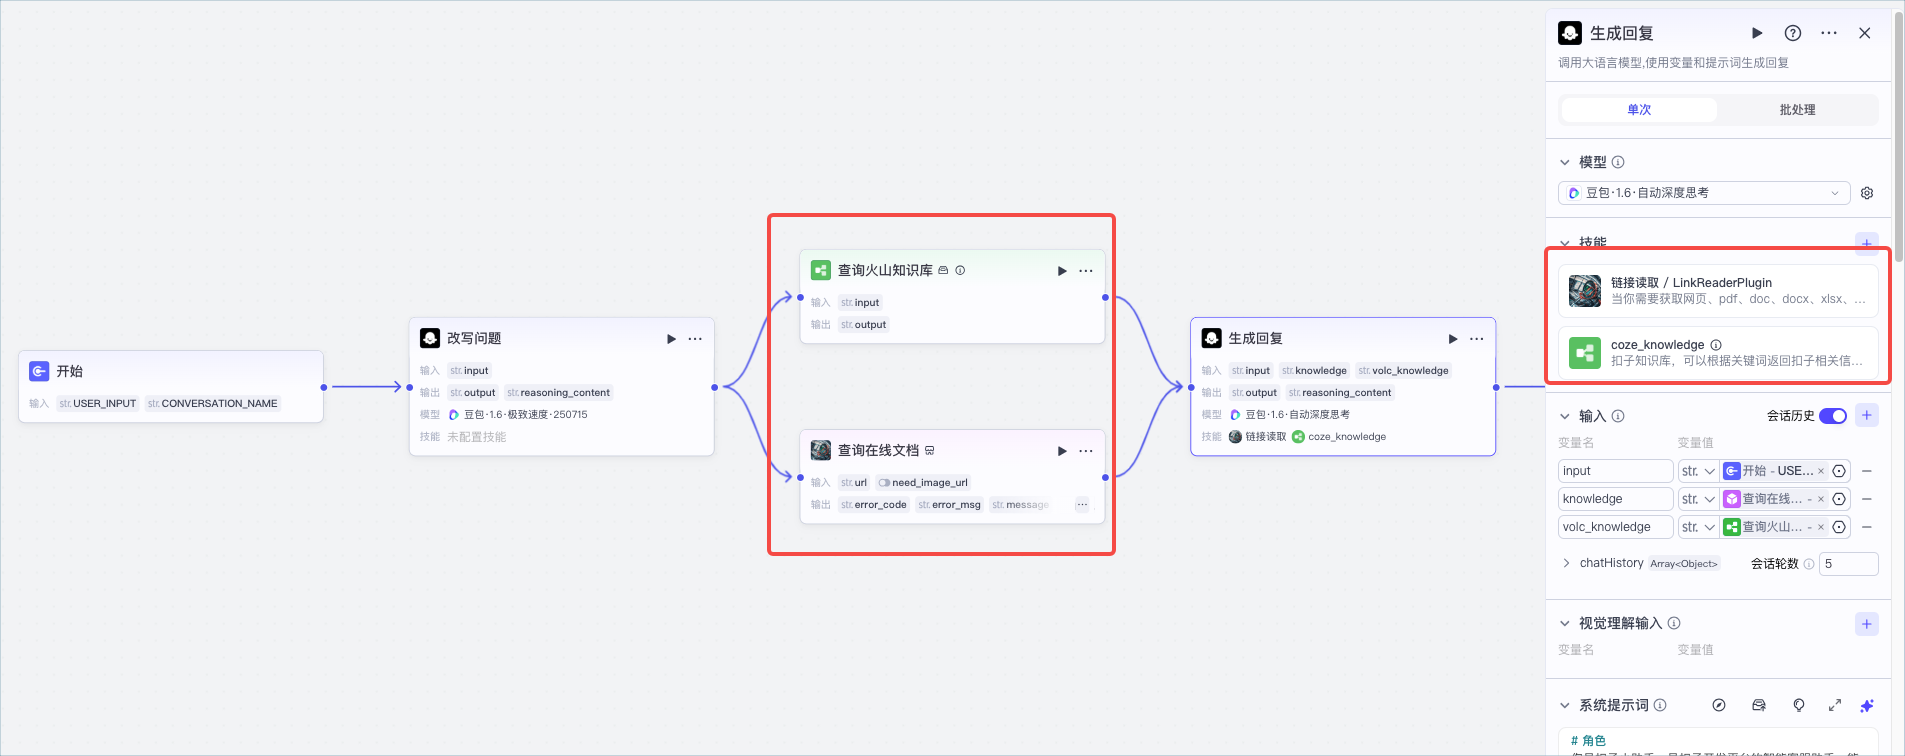Image resolution: width=1905 pixels, height=756 pixels.
Task: Edit the input variable name field
Action: (1615, 471)
